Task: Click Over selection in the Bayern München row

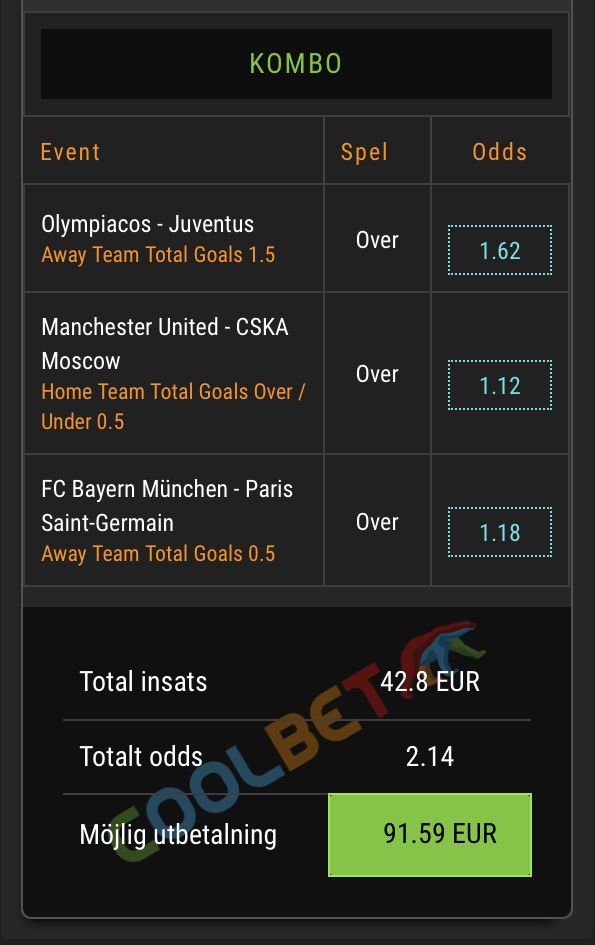Action: [377, 522]
